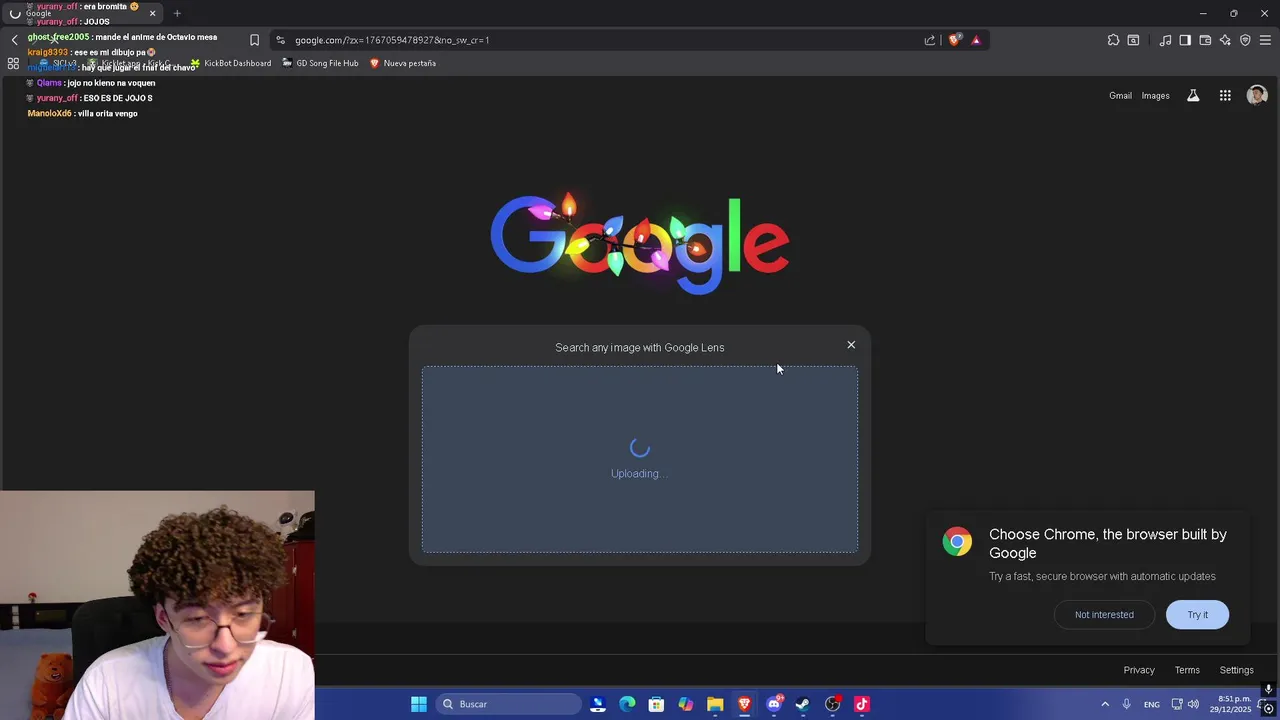Open the browser hamburger menu

pyautogui.click(x=1265, y=40)
